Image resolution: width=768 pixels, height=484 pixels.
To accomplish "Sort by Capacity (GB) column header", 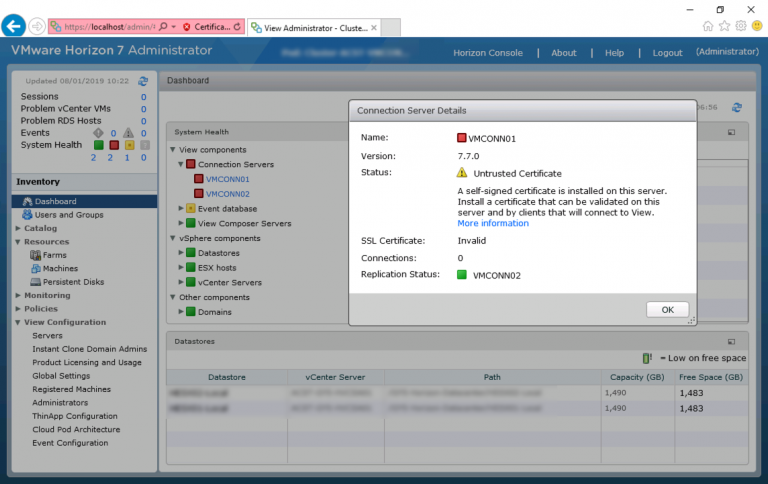I will pos(637,377).
